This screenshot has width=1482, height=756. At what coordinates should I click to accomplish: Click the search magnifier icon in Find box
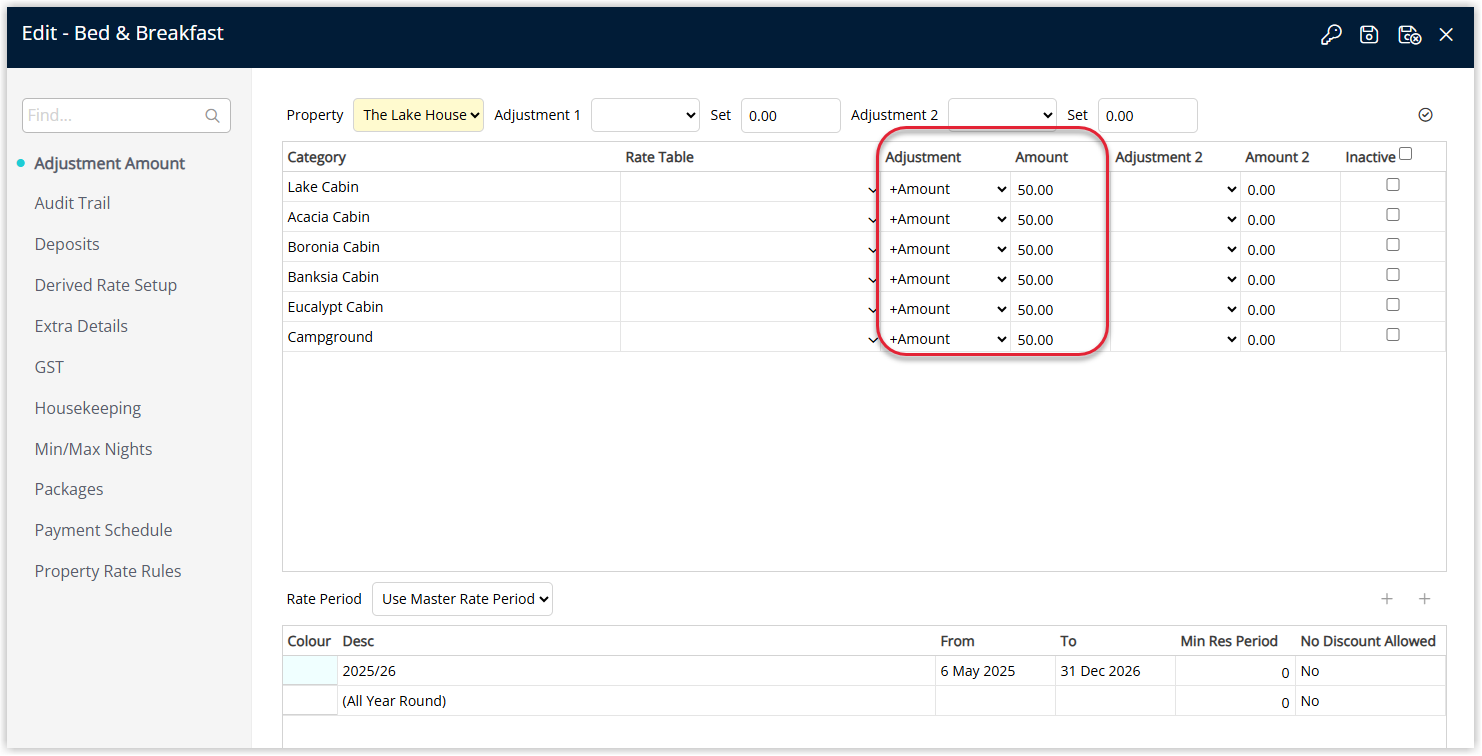[212, 116]
